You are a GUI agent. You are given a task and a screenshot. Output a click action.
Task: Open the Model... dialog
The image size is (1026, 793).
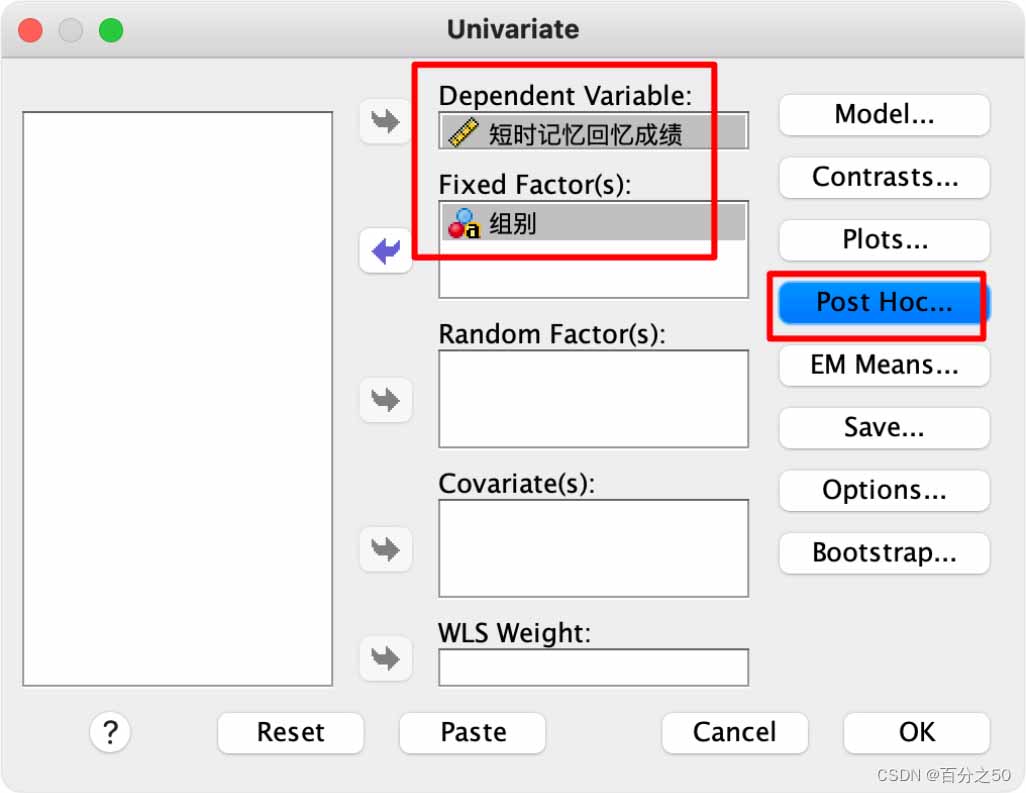(884, 115)
